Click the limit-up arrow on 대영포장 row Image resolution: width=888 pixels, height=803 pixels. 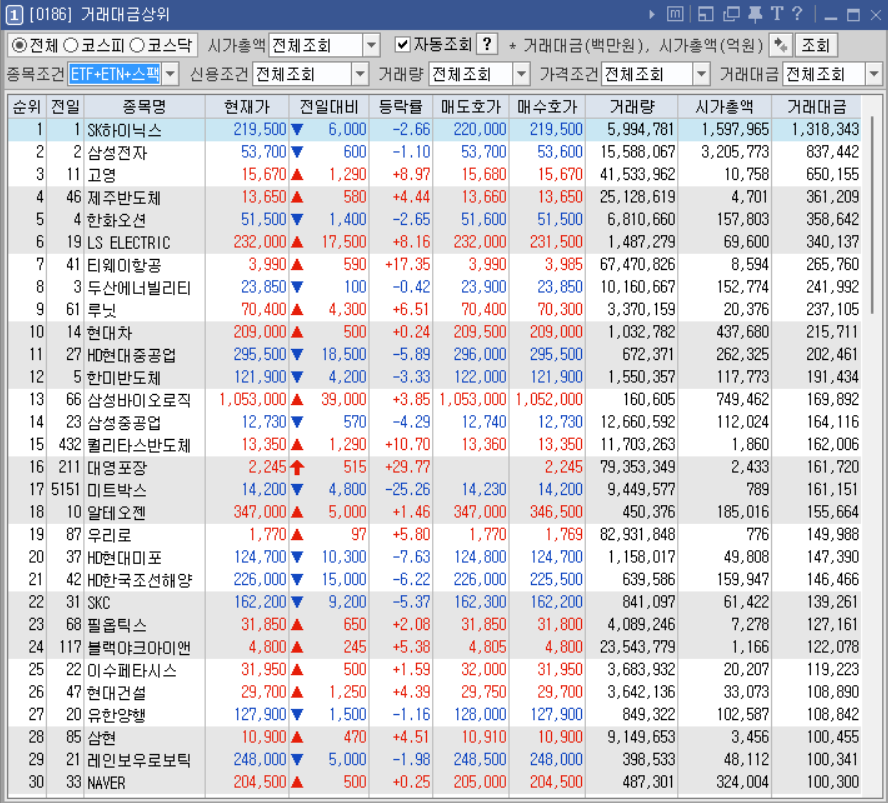297,467
